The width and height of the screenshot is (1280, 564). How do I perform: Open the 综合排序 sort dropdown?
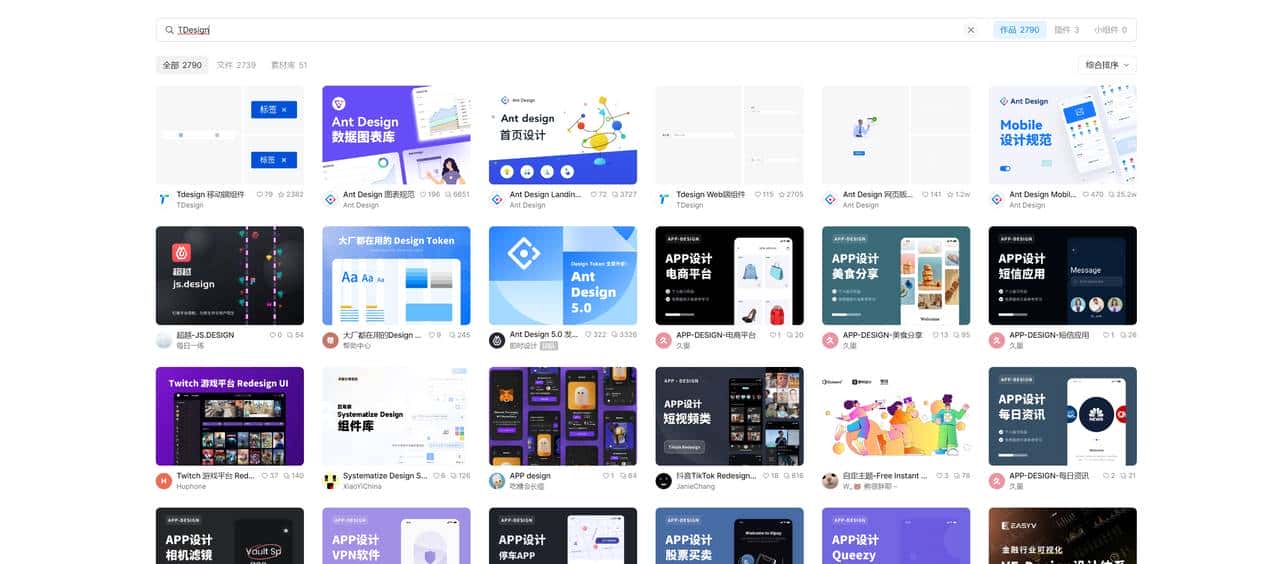pos(1107,65)
